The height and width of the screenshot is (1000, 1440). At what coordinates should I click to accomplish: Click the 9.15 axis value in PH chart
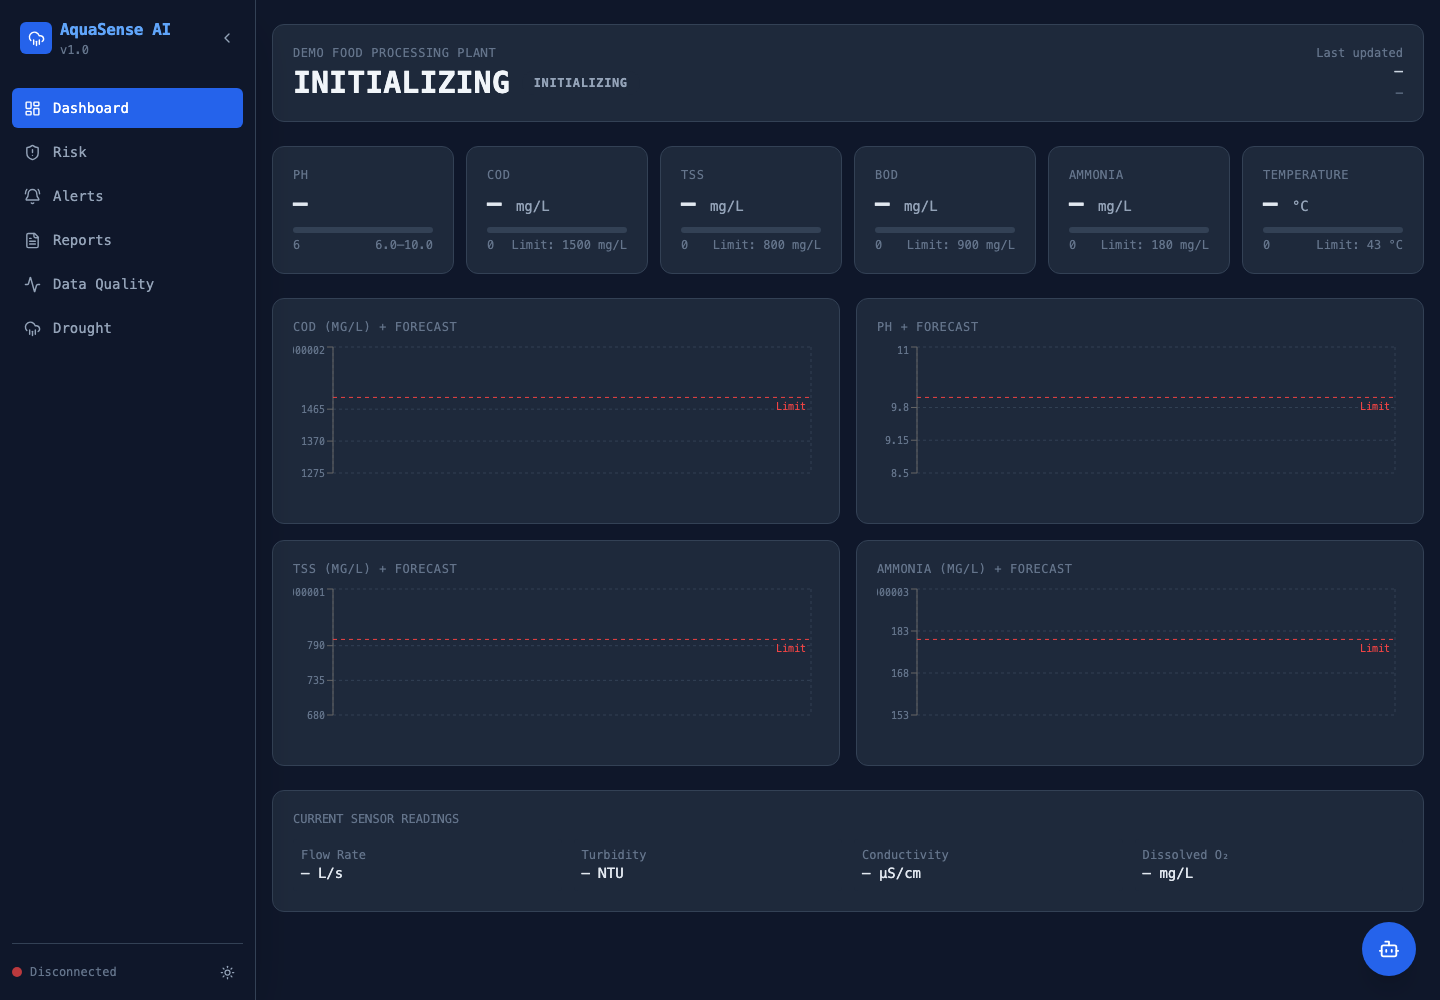(x=897, y=440)
